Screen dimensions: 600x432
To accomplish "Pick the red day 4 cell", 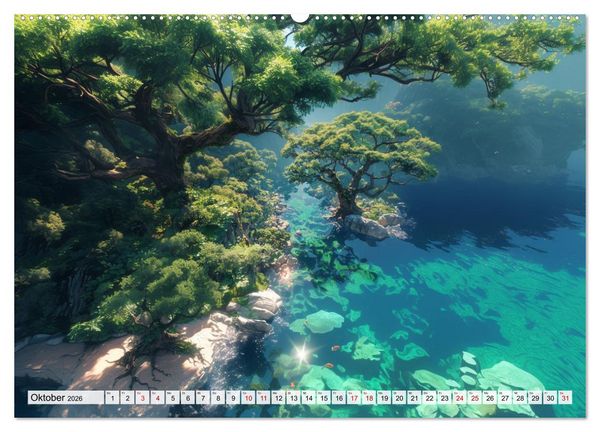I will click(x=158, y=398).
